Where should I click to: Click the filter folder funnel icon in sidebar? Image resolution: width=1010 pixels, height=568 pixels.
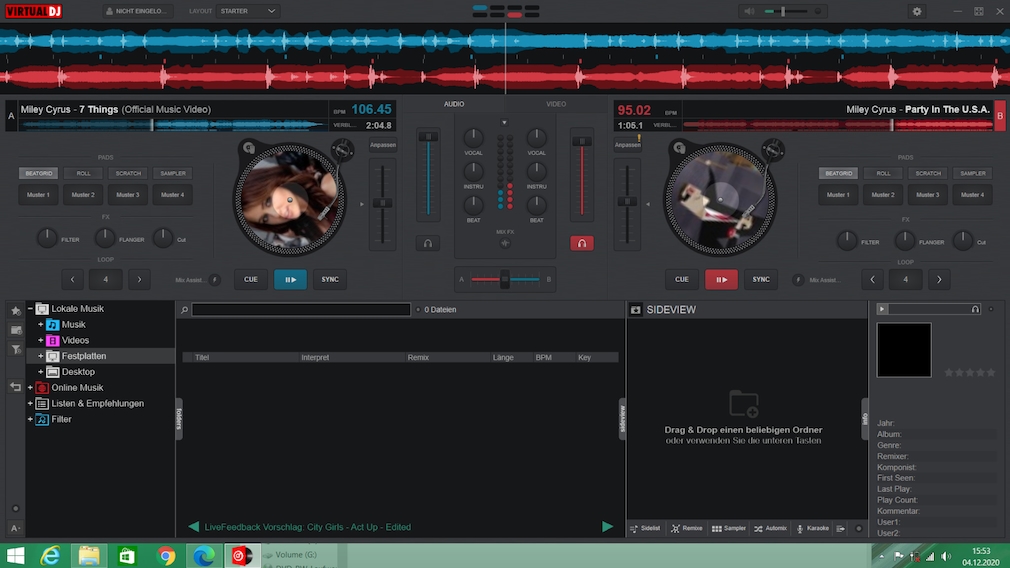point(16,349)
